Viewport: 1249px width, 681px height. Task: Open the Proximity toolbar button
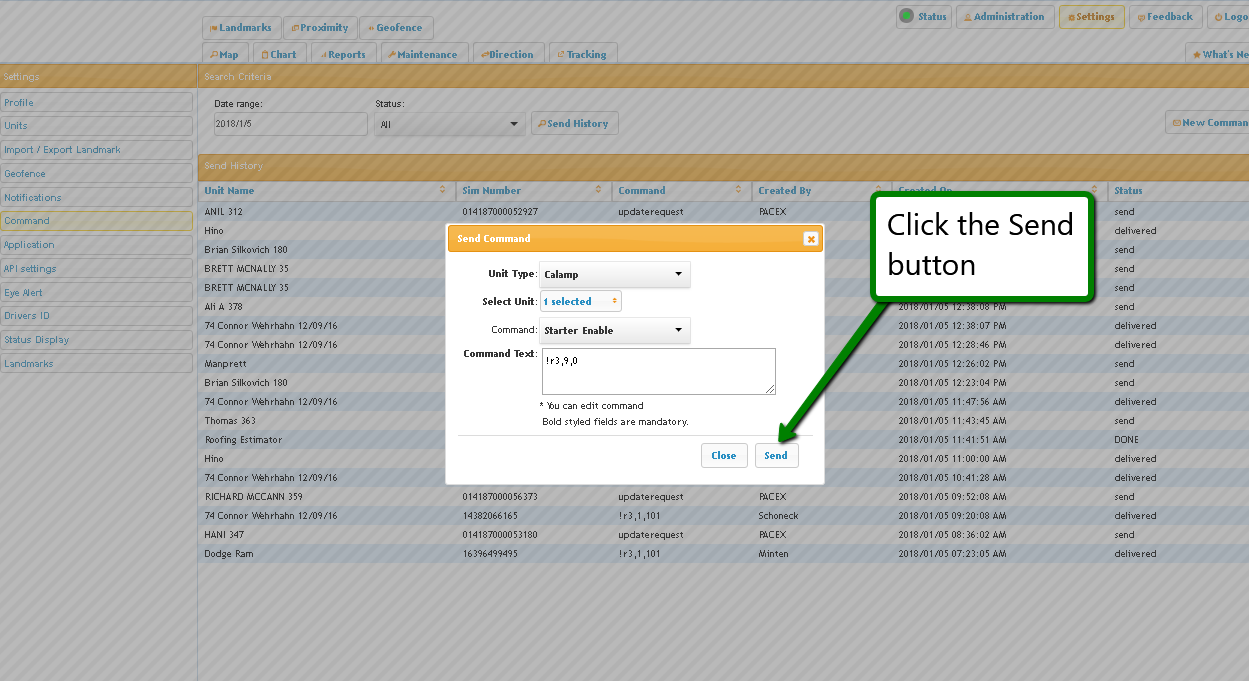320,28
